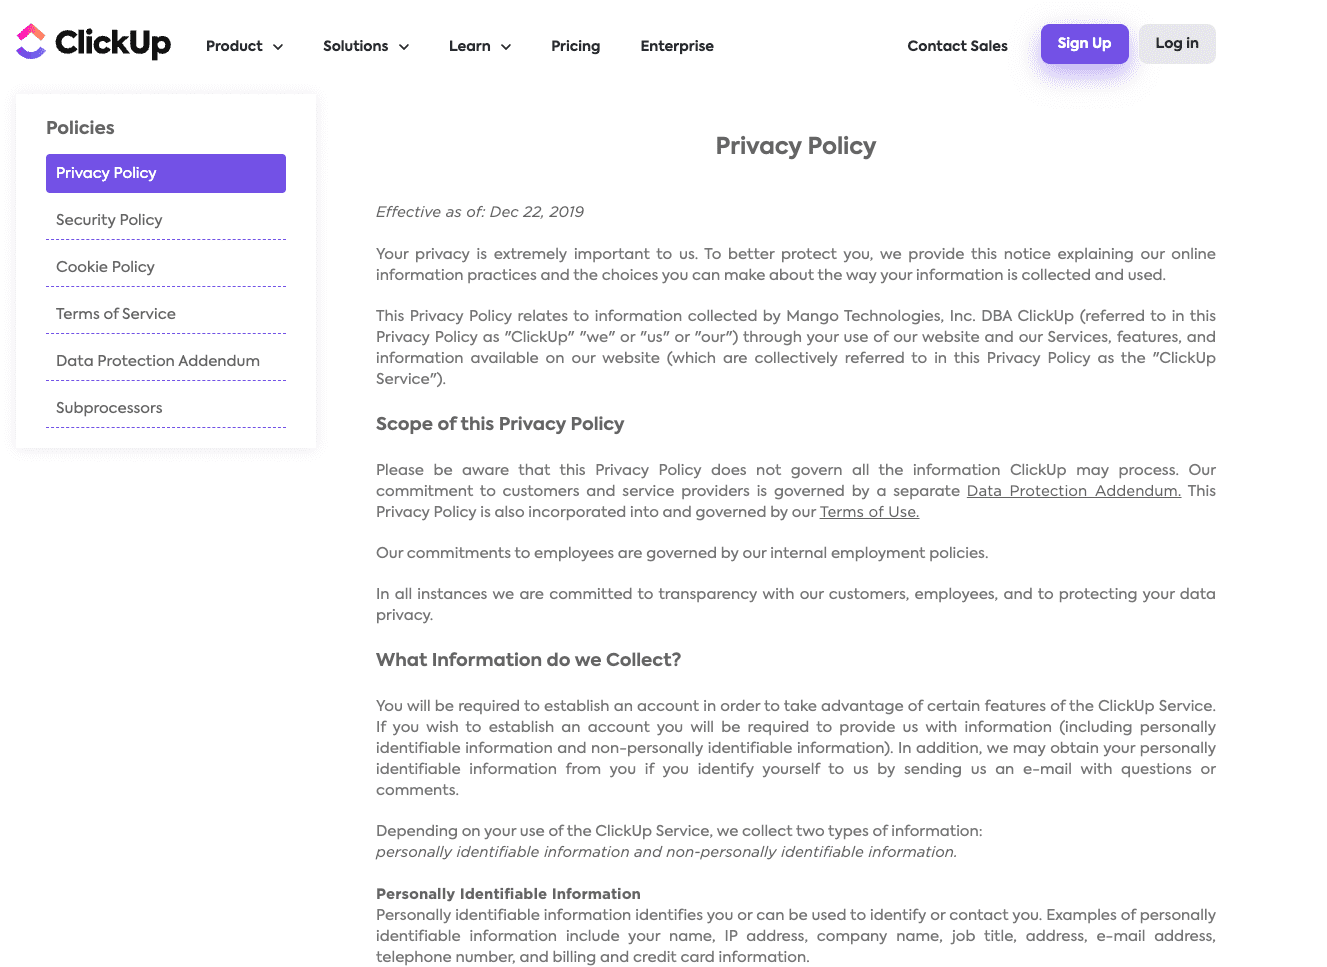The width and height of the screenshot is (1327, 967).
Task: Click the Log in button
Action: (x=1176, y=43)
